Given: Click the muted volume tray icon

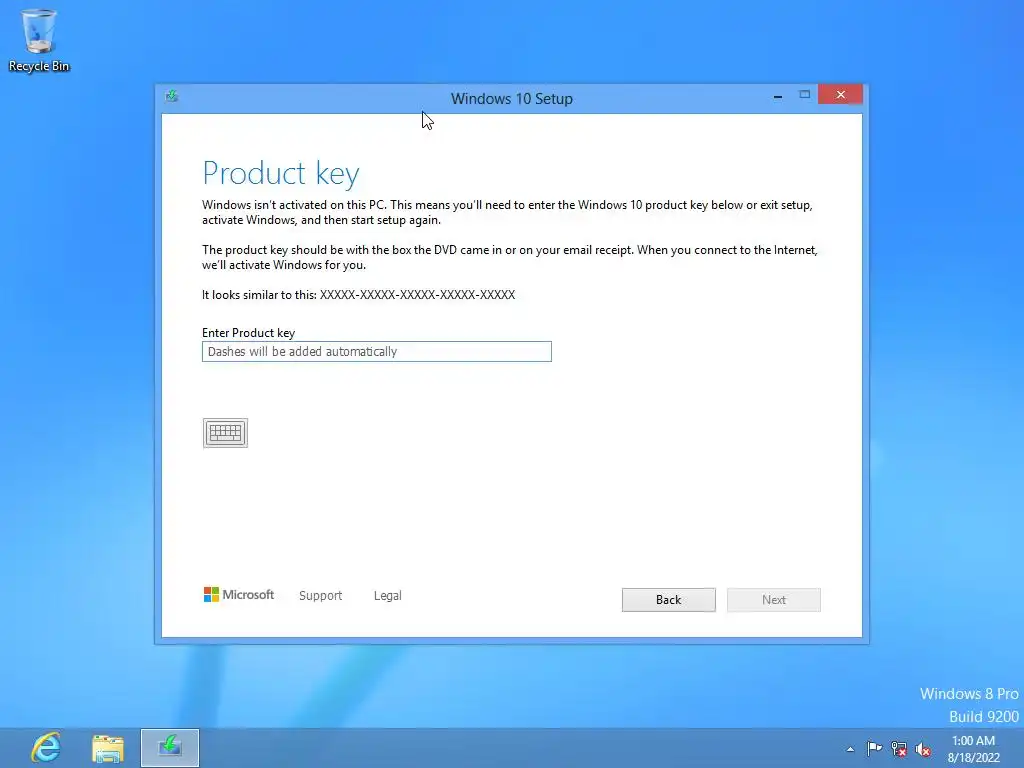Looking at the screenshot, I should (x=923, y=749).
